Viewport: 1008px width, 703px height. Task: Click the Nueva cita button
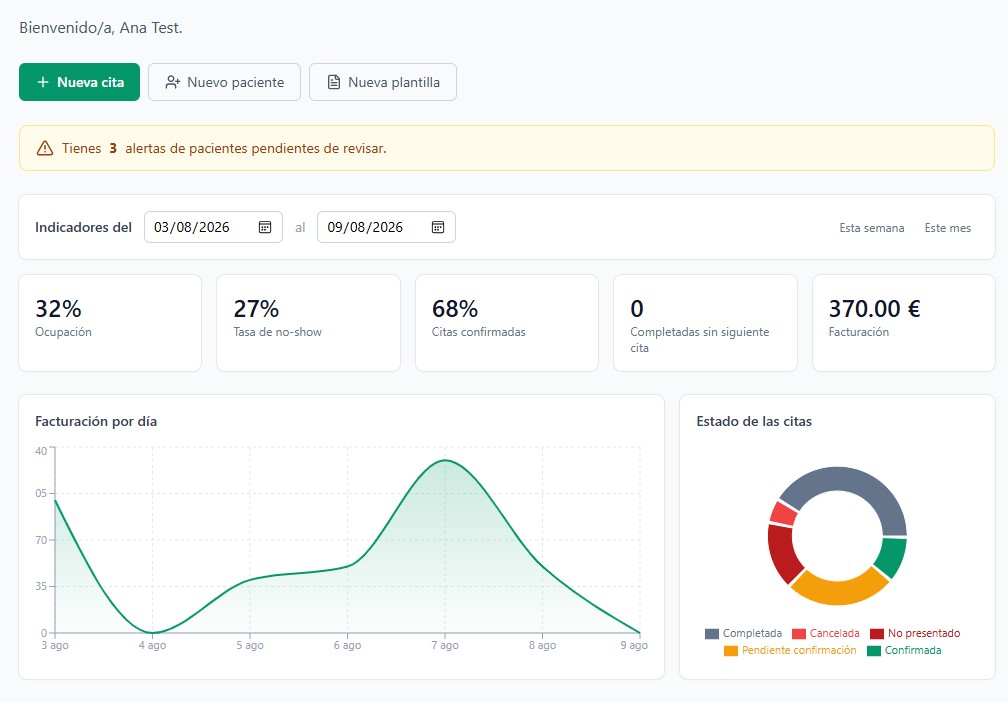coord(79,82)
